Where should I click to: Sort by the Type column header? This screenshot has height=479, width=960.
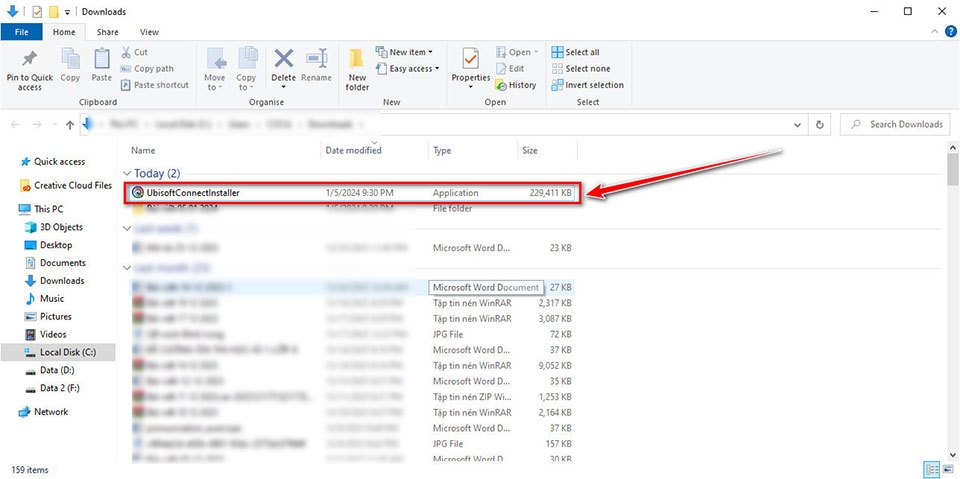point(442,150)
